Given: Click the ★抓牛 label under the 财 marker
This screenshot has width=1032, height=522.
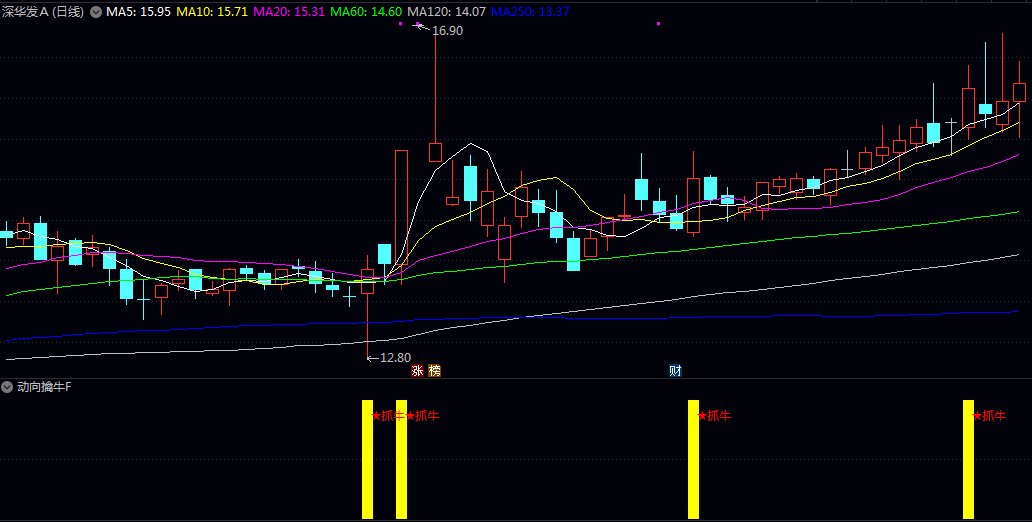Looking at the screenshot, I should (715, 416).
